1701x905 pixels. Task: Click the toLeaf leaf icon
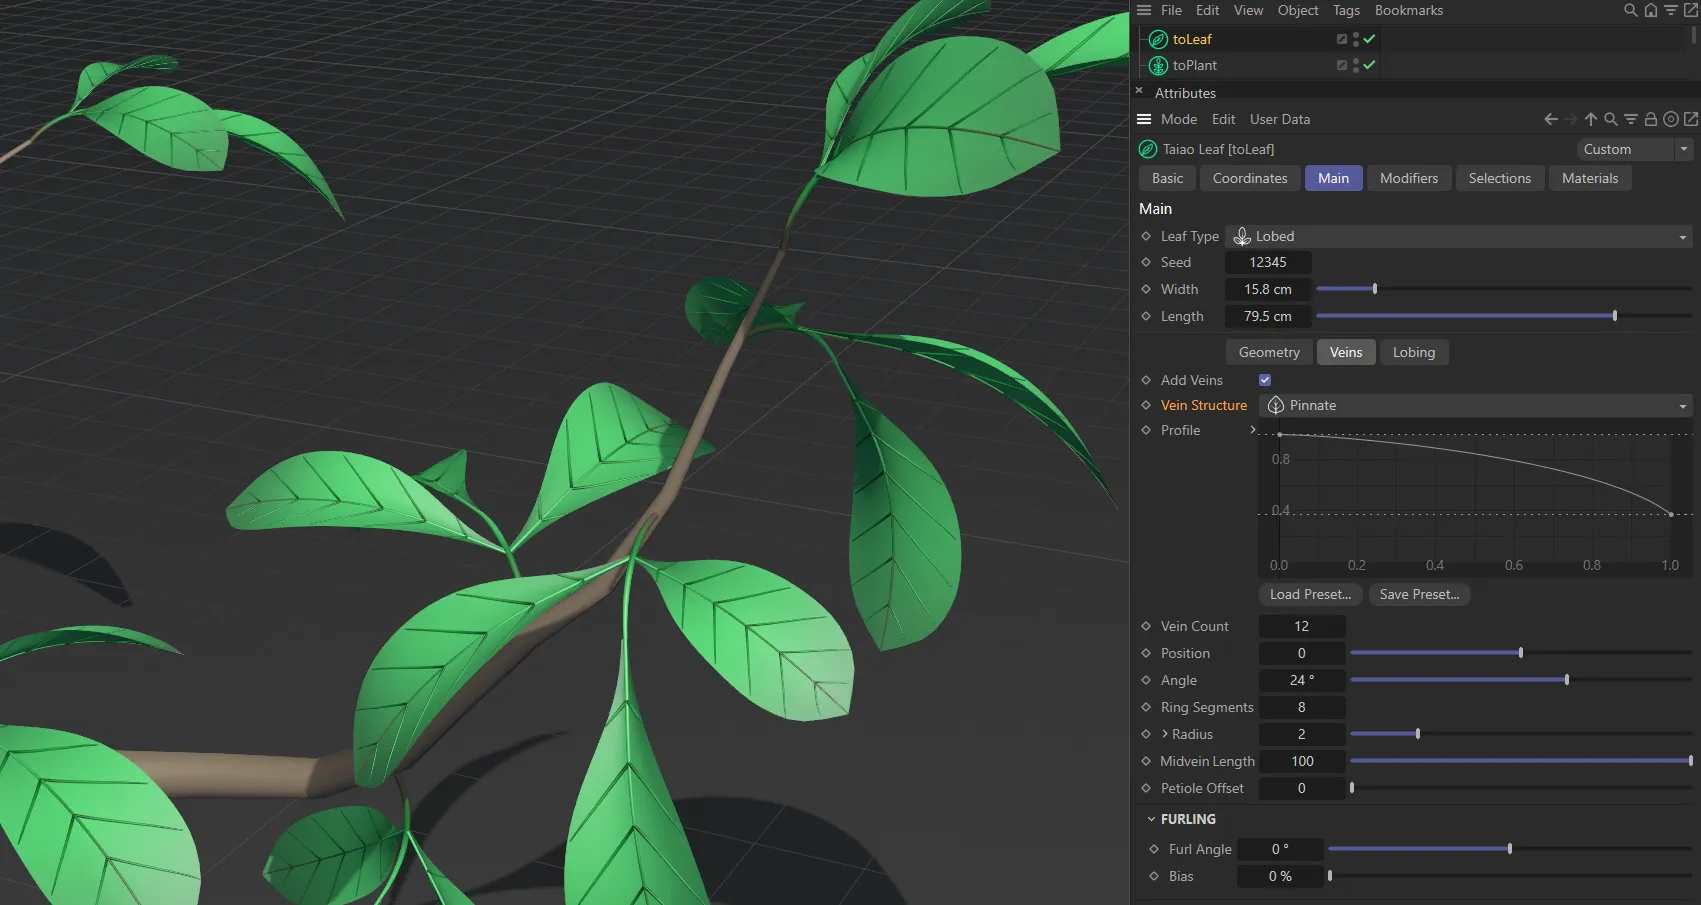tap(1158, 39)
